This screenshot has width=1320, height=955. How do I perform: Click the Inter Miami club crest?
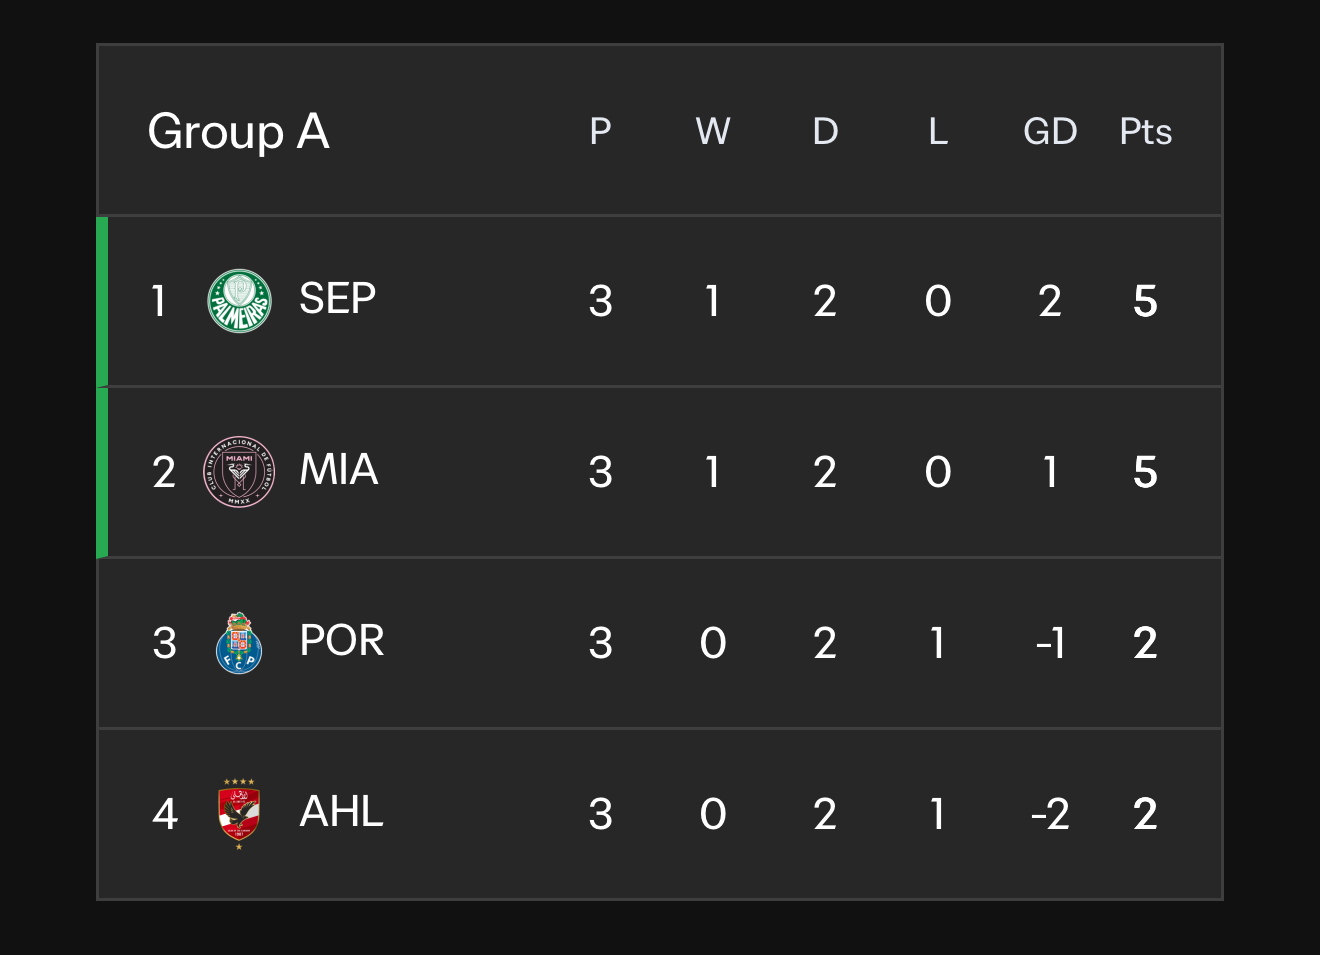(x=239, y=472)
